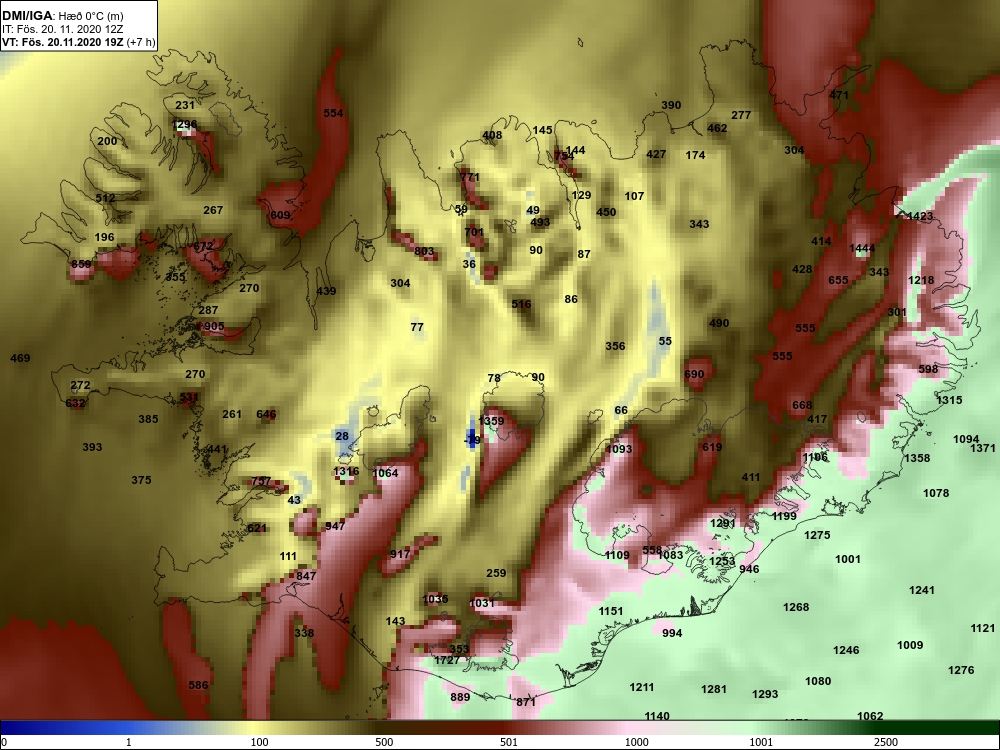Click the map value "231"
The width and height of the screenshot is (1000, 750).
tap(185, 106)
